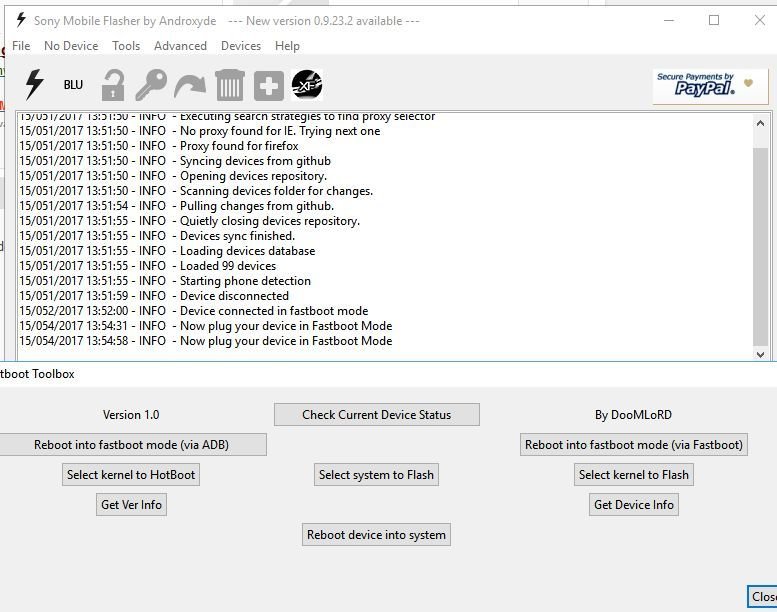The image size is (777, 612).
Task: Click the trash bin icon
Action: (229, 85)
